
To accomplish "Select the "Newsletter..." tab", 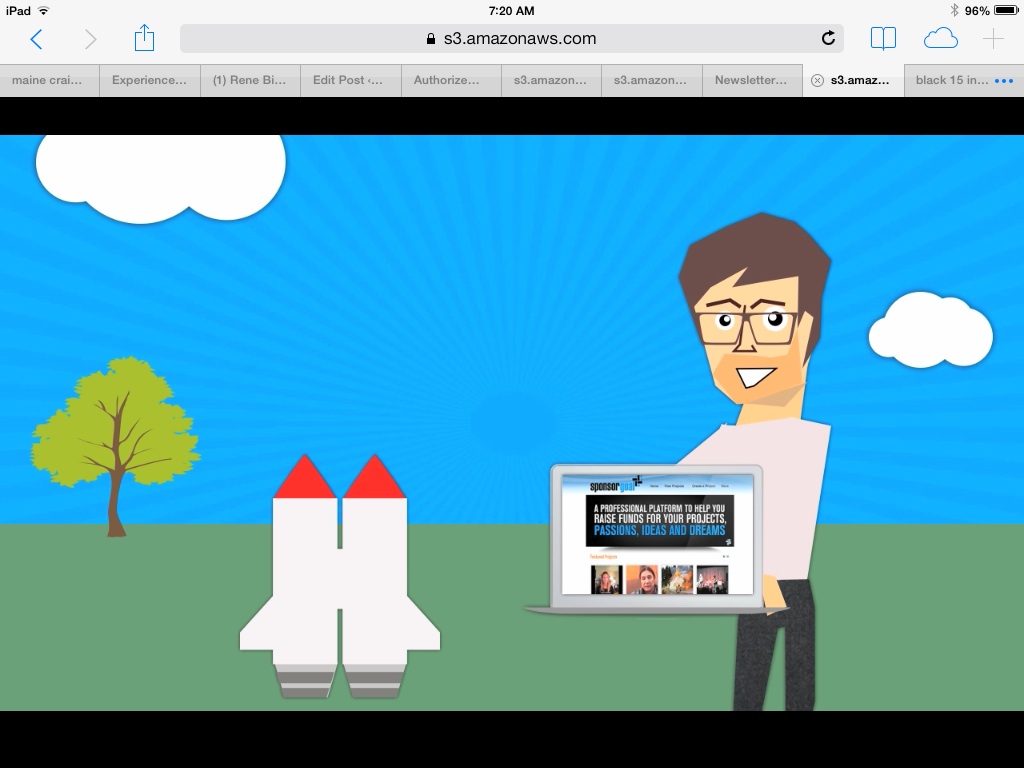I will (751, 80).
